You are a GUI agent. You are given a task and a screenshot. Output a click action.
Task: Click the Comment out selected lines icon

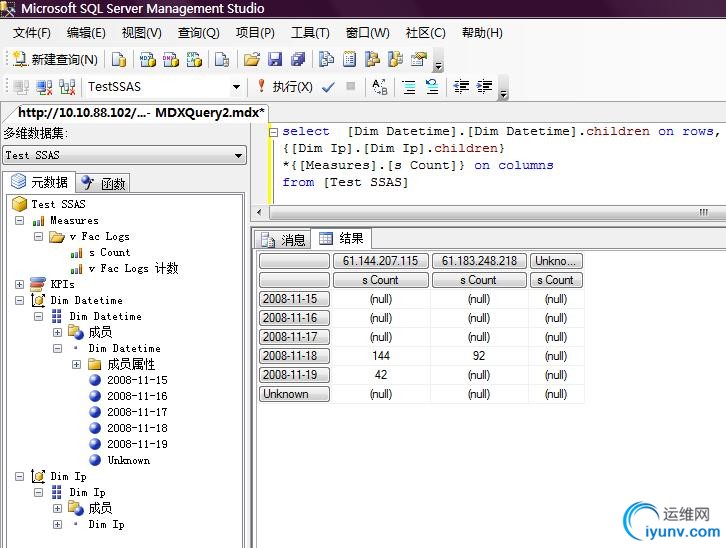pos(409,87)
